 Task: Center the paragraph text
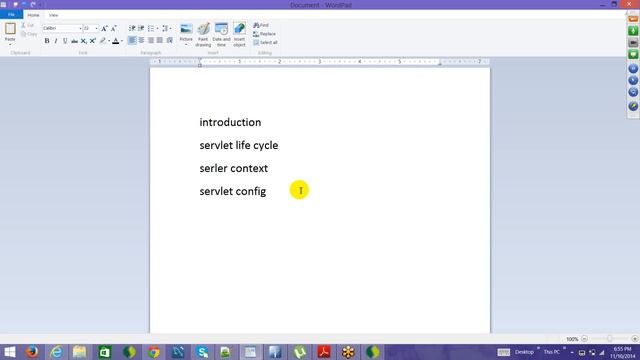141,40
